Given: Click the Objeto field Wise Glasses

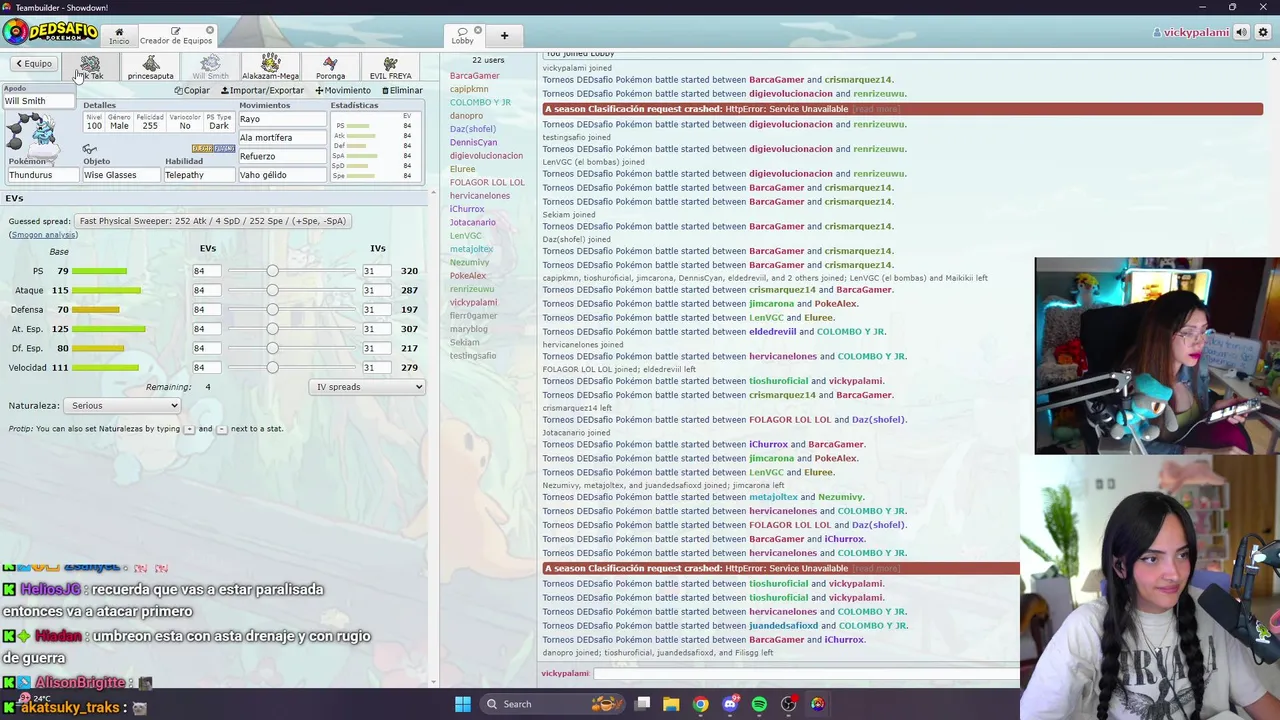Looking at the screenshot, I should pyautogui.click(x=121, y=175).
